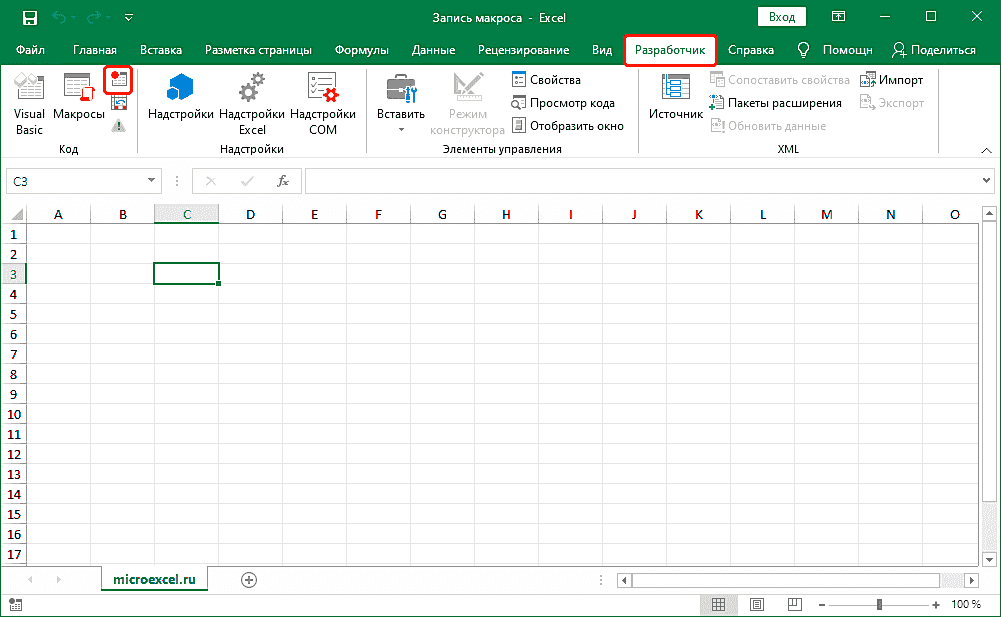Expand the formula bar
Viewport: 1001px width, 617px height.
[986, 181]
